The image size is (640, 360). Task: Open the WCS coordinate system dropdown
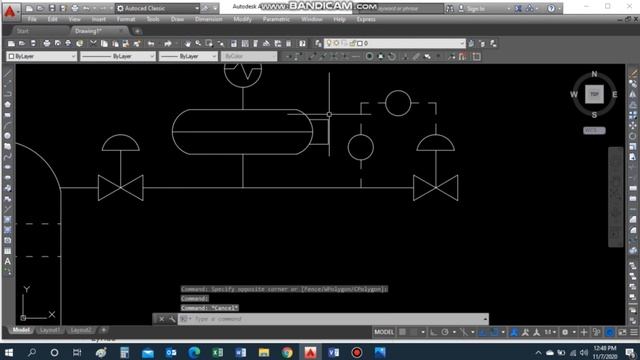click(x=594, y=131)
